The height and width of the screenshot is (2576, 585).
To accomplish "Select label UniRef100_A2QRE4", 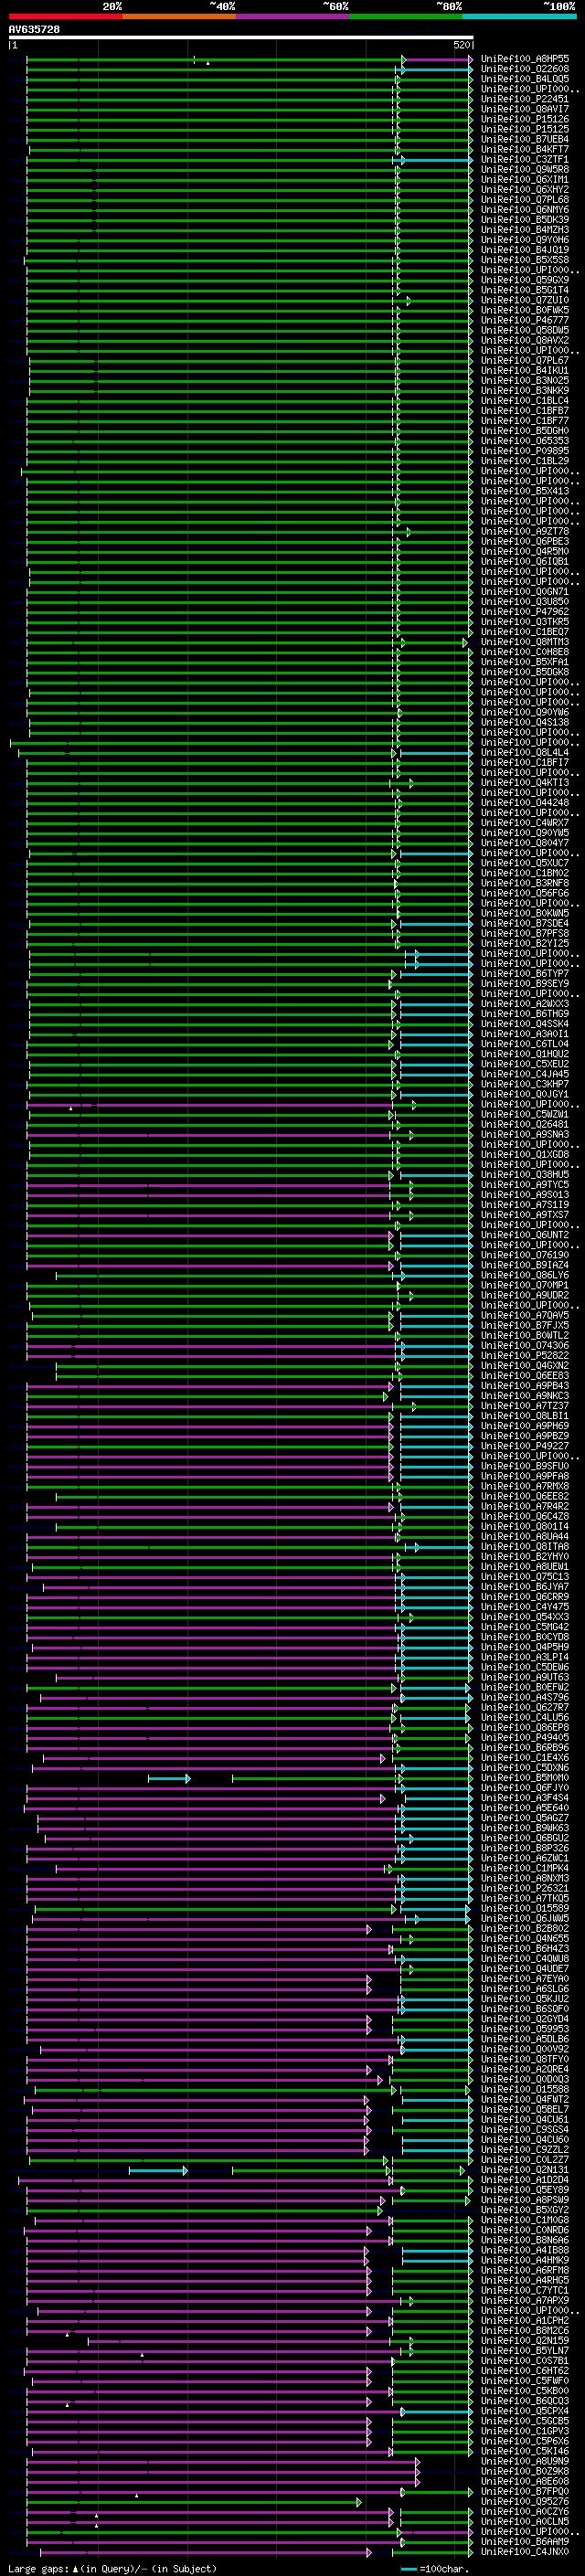I will 525,2069.
